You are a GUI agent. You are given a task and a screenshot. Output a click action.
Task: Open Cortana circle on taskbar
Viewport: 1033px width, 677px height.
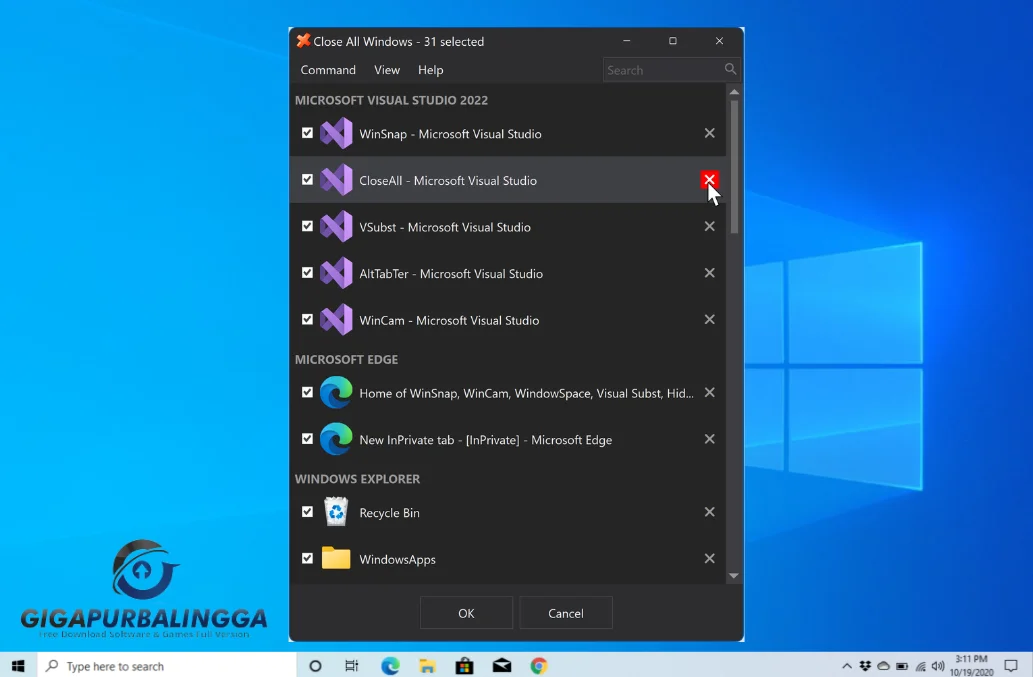click(x=316, y=666)
